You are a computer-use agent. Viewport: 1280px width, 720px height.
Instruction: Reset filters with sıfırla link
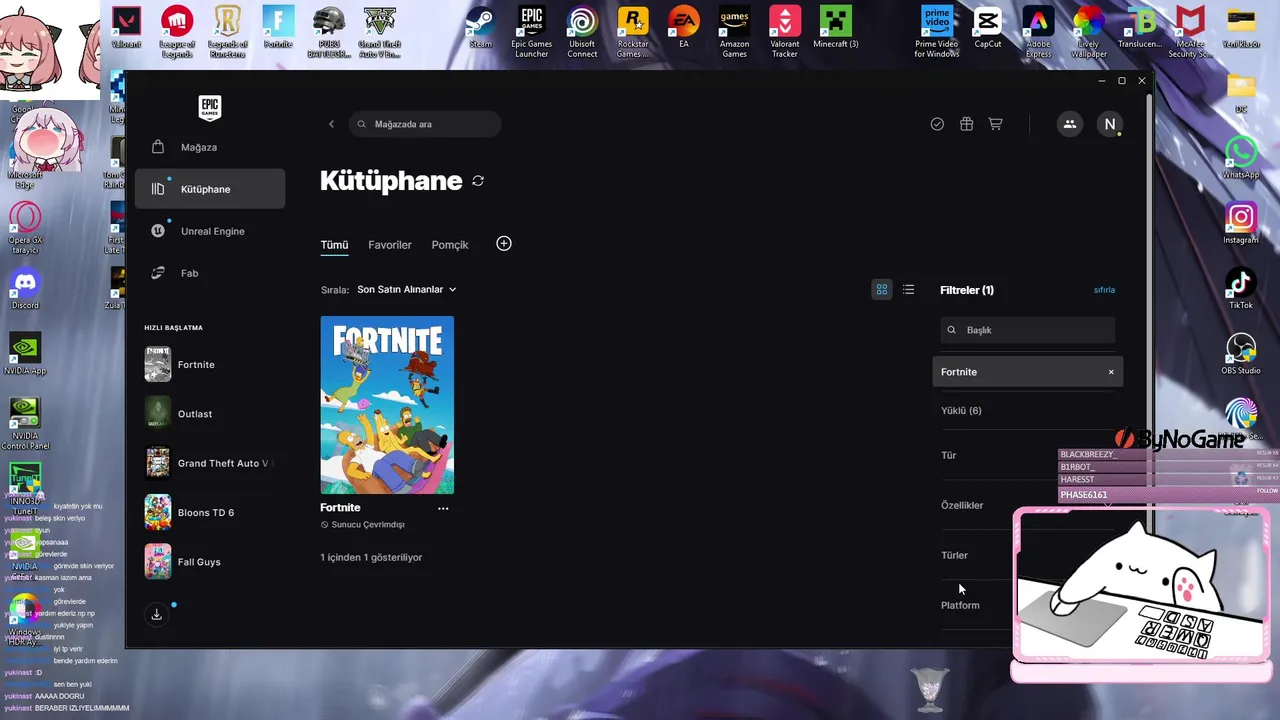point(1104,290)
